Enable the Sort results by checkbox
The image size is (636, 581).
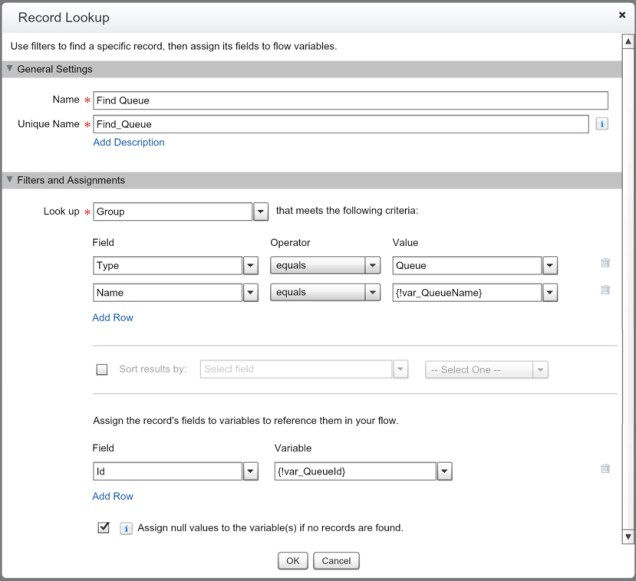101,369
